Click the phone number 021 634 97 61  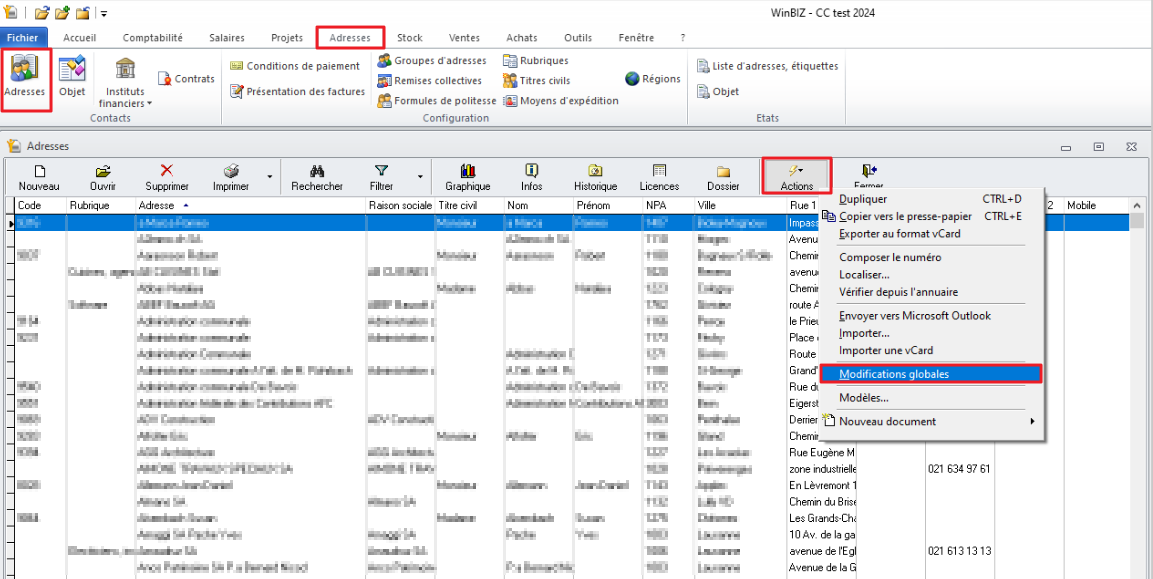tap(960, 469)
